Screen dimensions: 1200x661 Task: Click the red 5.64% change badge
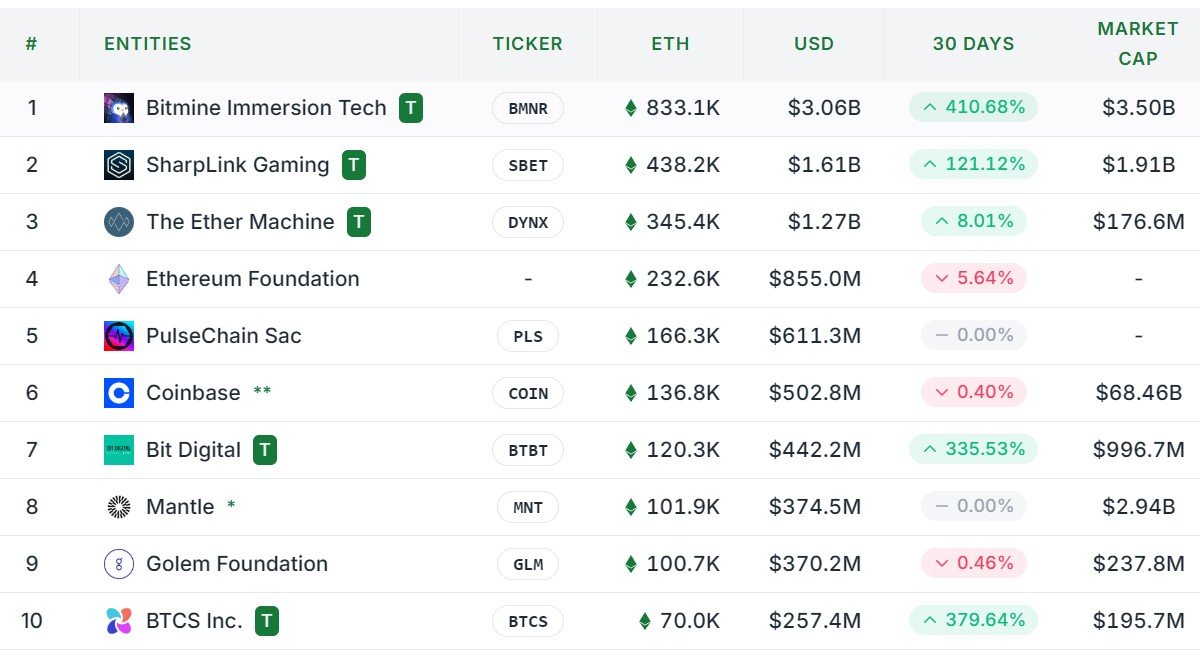[973, 278]
